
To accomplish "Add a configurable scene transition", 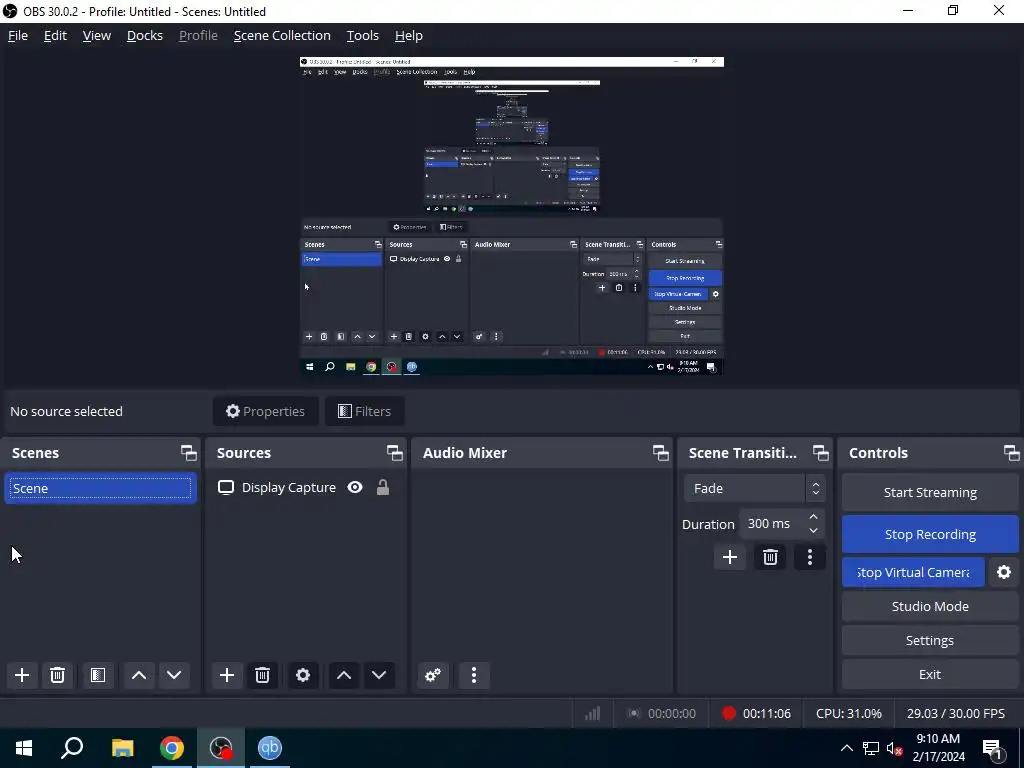I will [730, 557].
